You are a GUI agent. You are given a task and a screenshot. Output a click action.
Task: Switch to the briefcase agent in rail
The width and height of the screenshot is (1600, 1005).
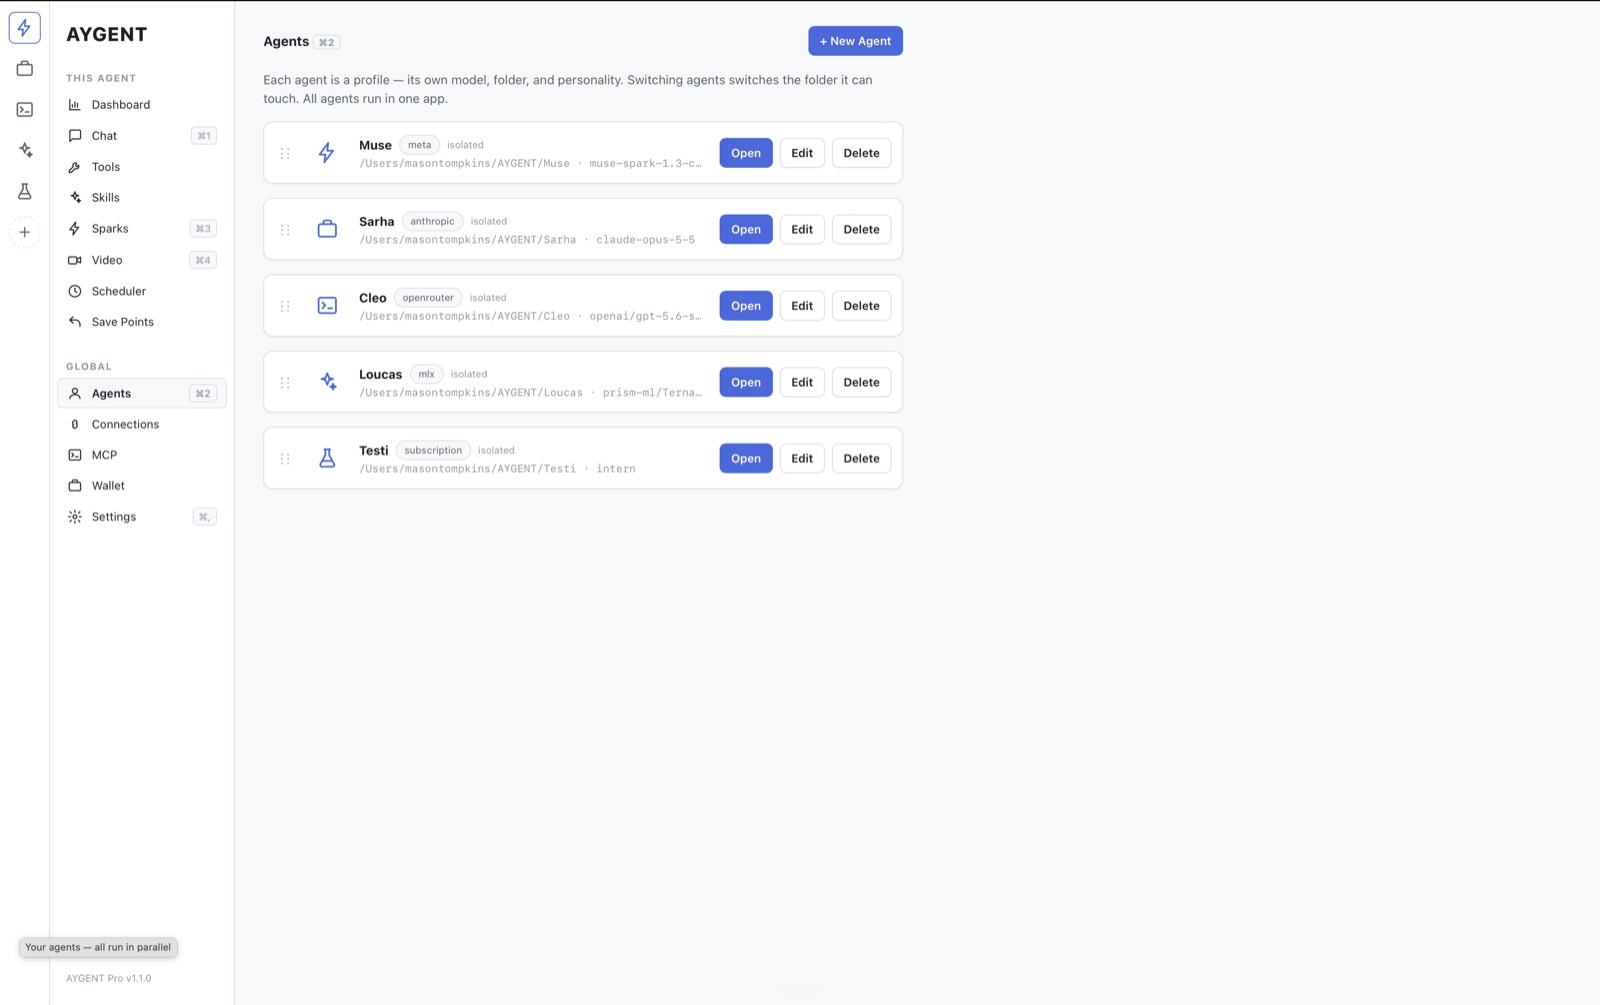(x=25, y=69)
